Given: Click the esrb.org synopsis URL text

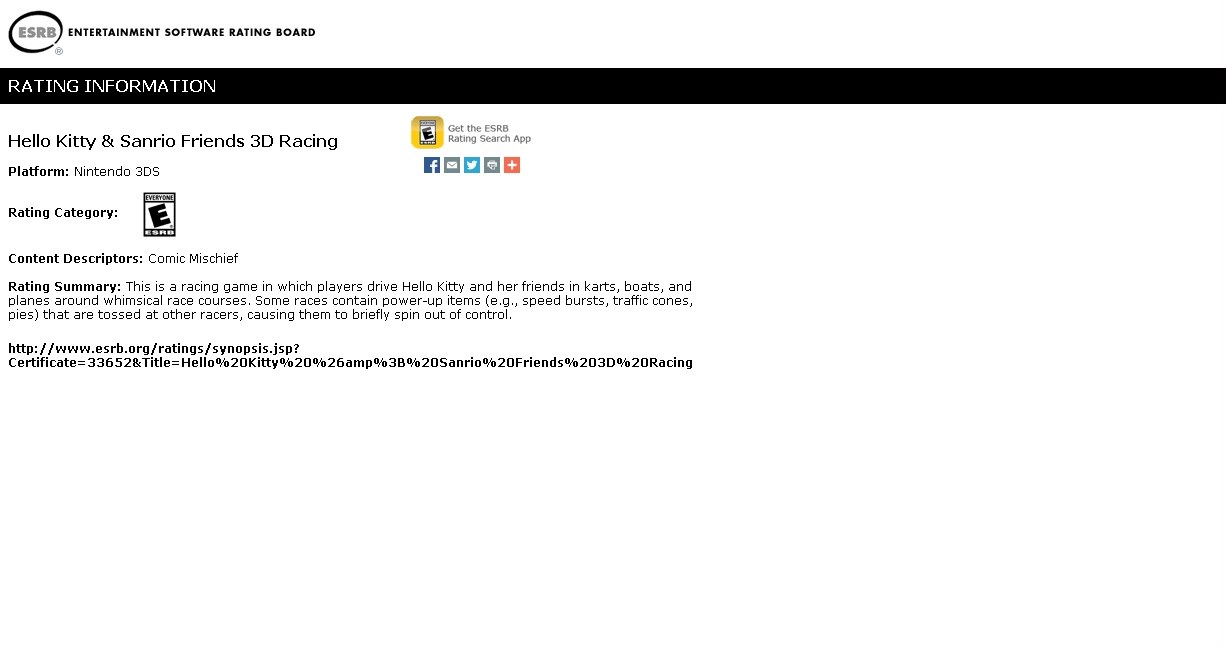Looking at the screenshot, I should (x=350, y=356).
